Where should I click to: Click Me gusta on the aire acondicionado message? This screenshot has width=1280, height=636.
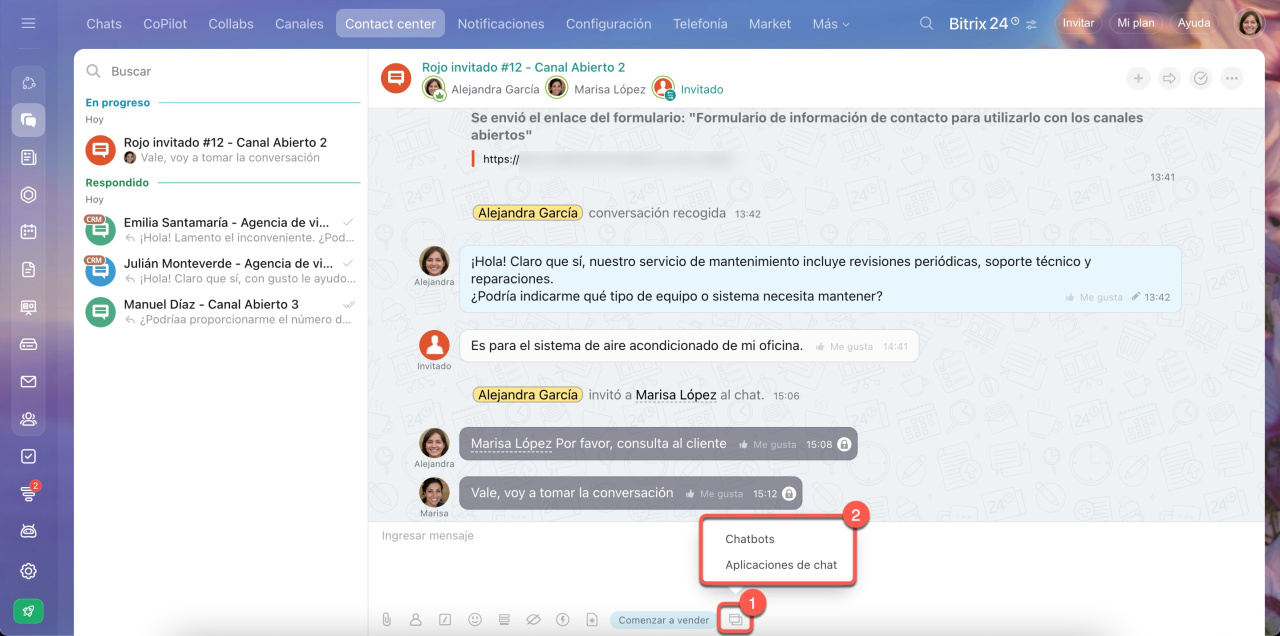pos(845,347)
